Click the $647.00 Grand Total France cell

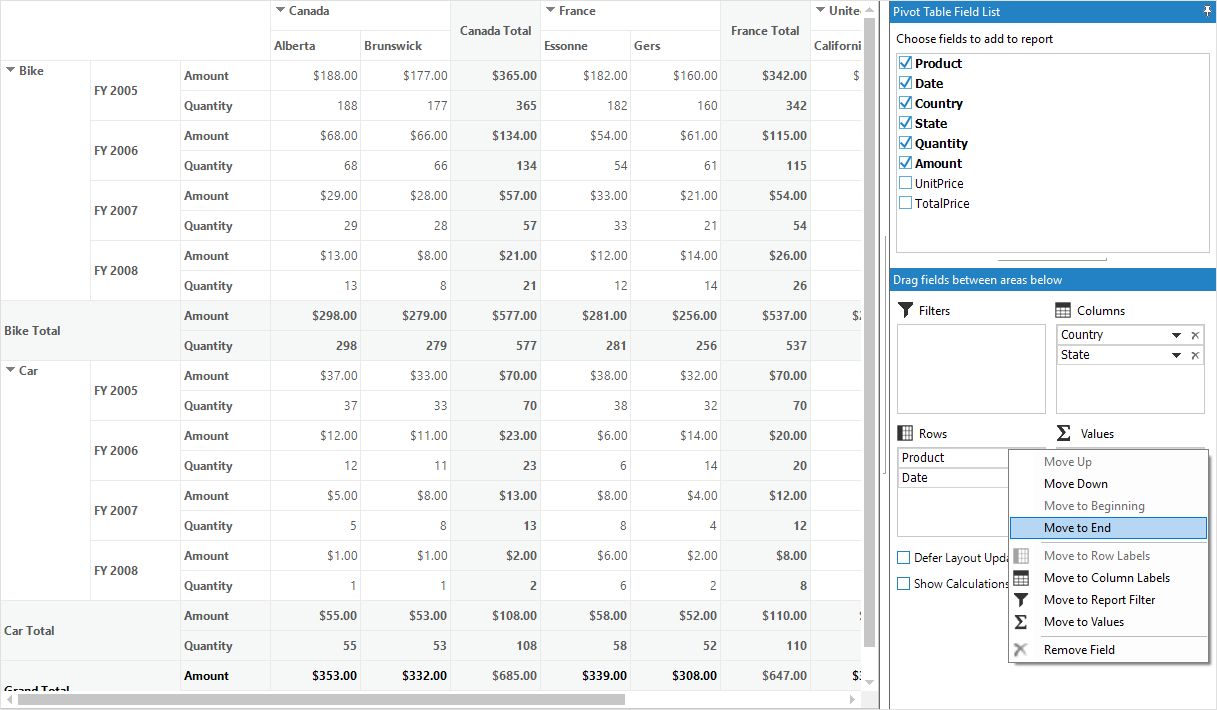coord(766,676)
